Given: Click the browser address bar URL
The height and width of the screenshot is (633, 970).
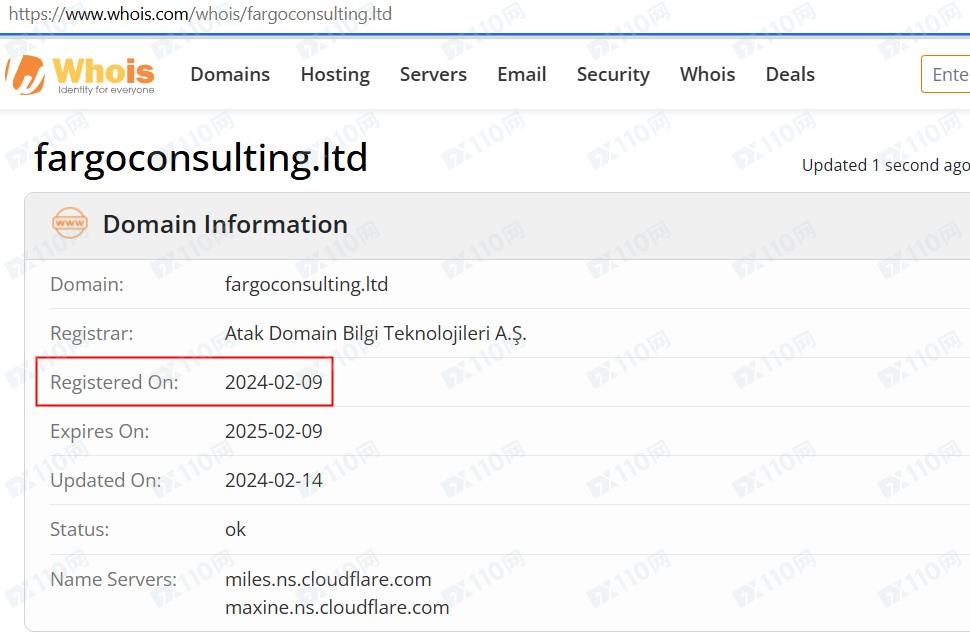Looking at the screenshot, I should coord(200,14).
